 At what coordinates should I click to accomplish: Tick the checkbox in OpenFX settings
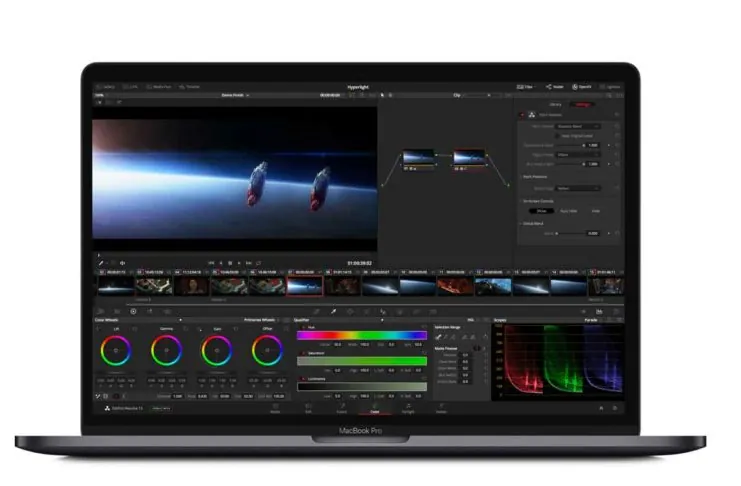558,136
